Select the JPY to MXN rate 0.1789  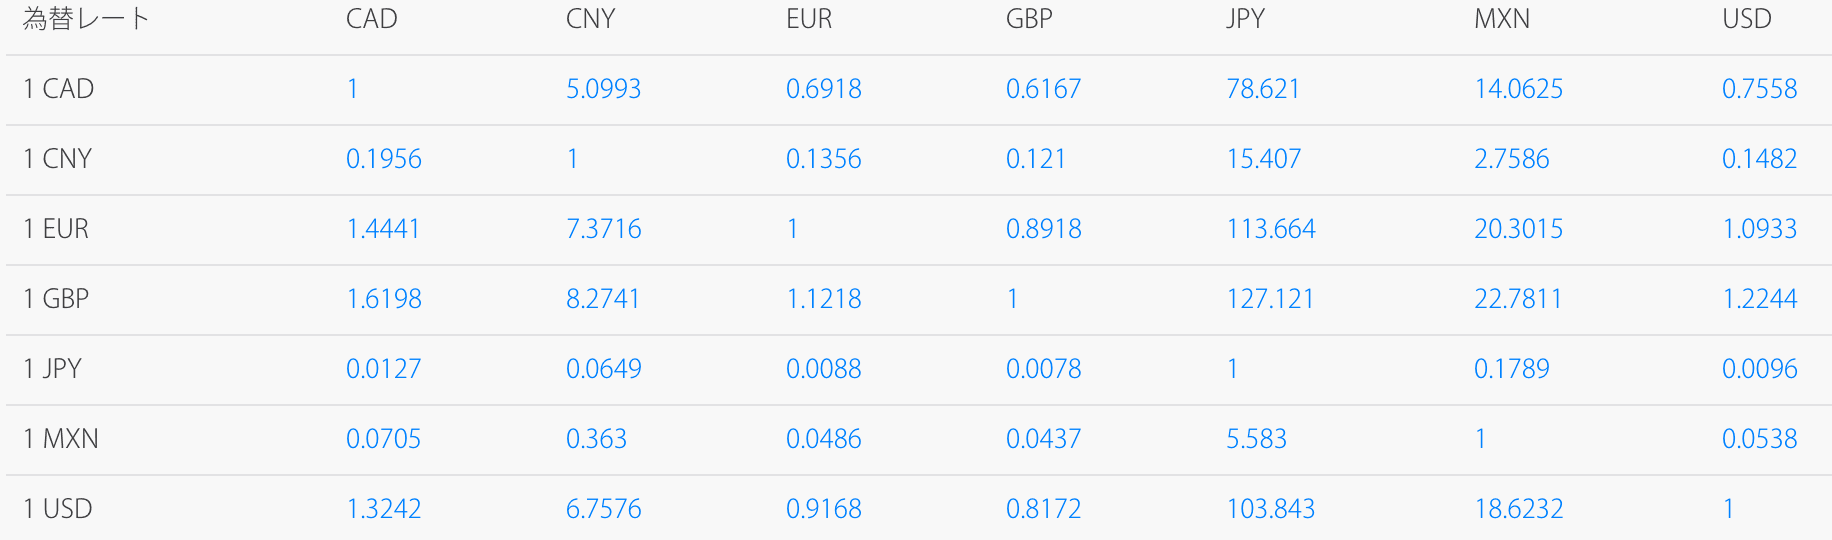point(1511,369)
